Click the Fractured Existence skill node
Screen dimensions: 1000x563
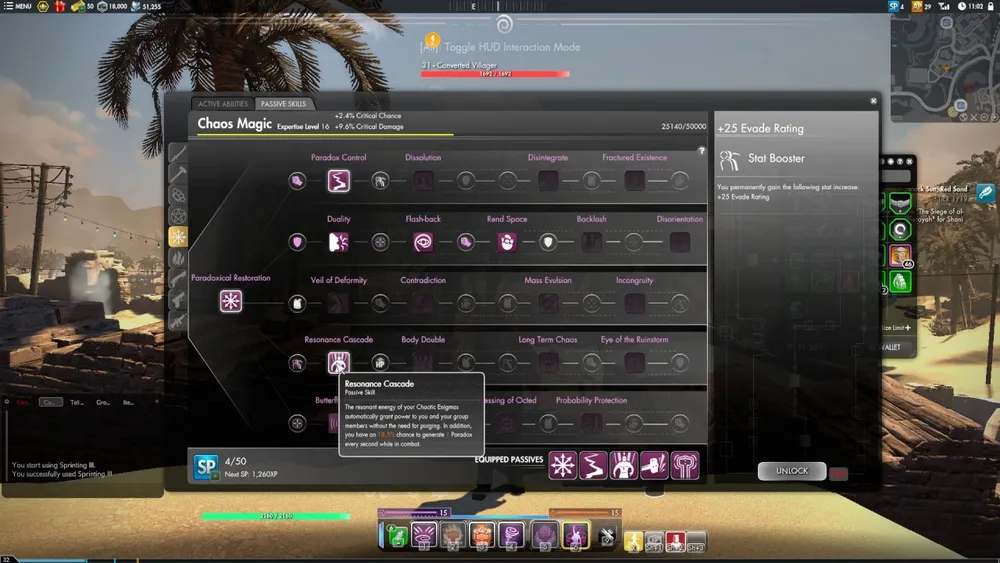pos(635,181)
